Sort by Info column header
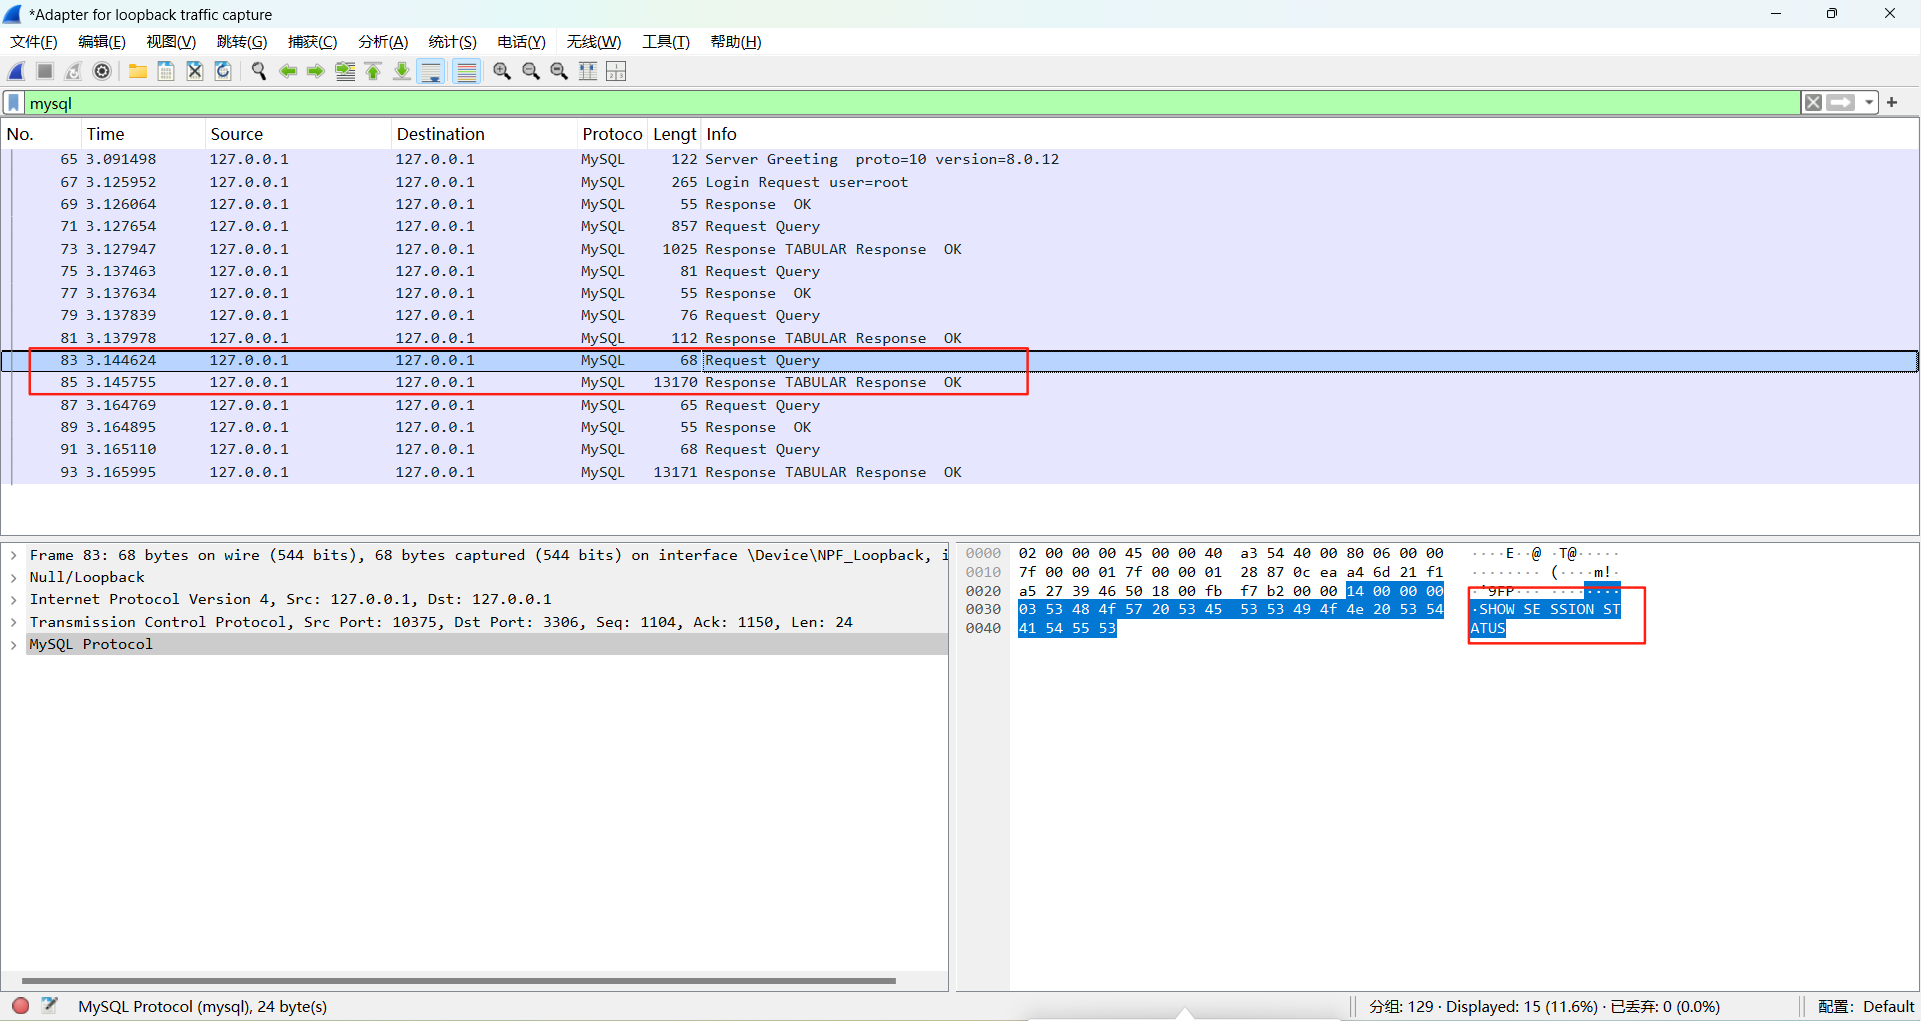 coord(1310,134)
